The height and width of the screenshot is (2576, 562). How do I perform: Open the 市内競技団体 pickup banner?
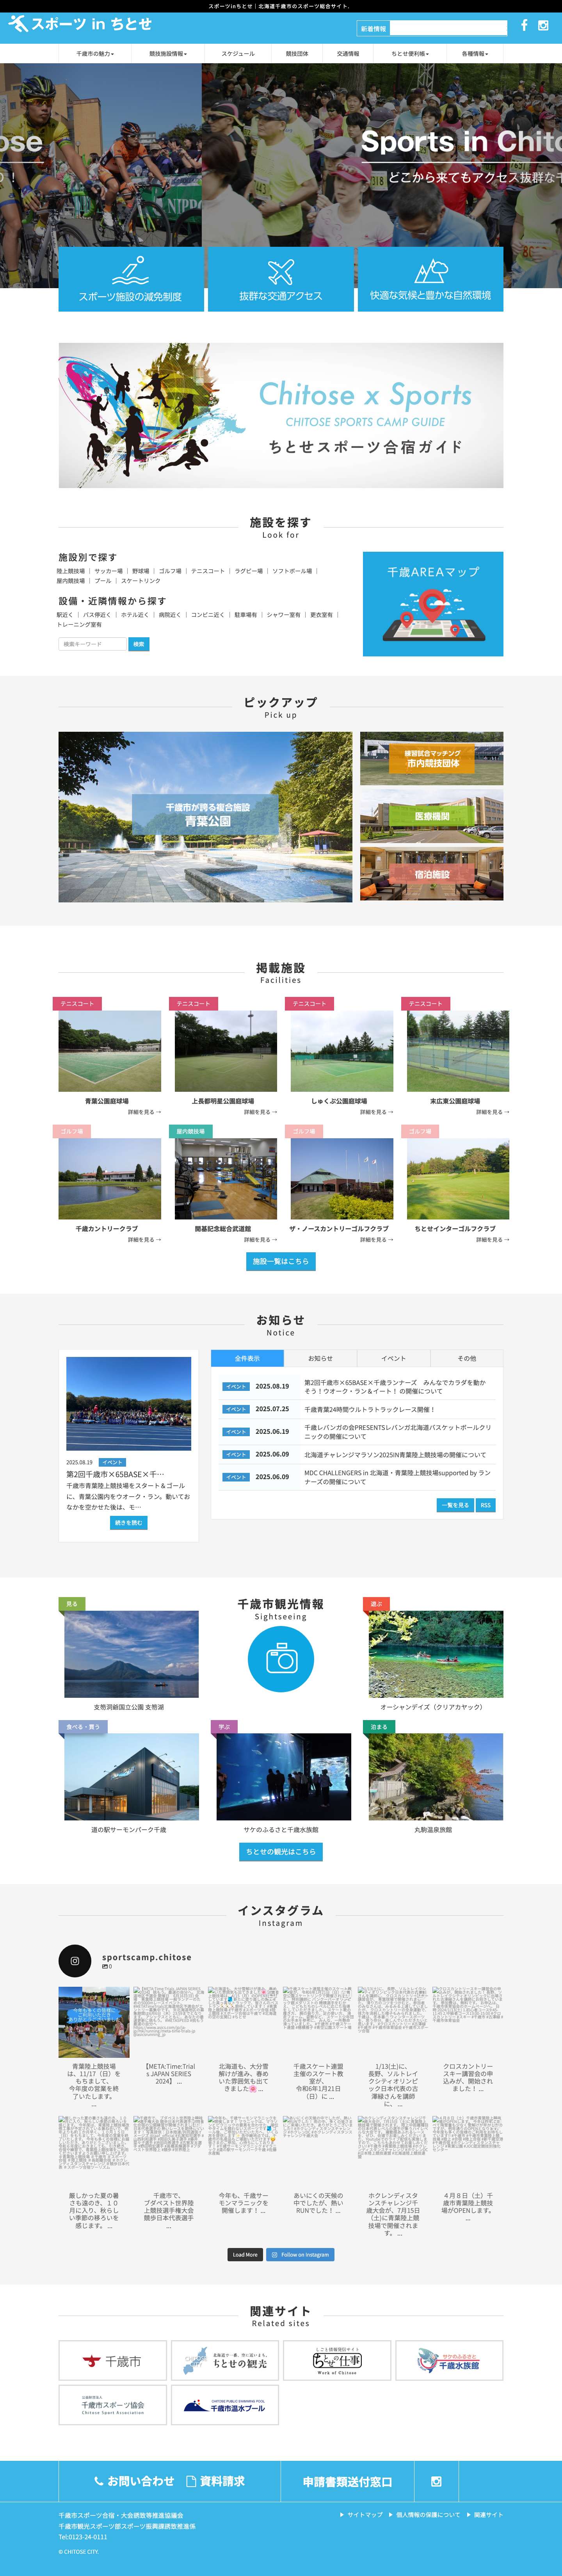point(432,758)
